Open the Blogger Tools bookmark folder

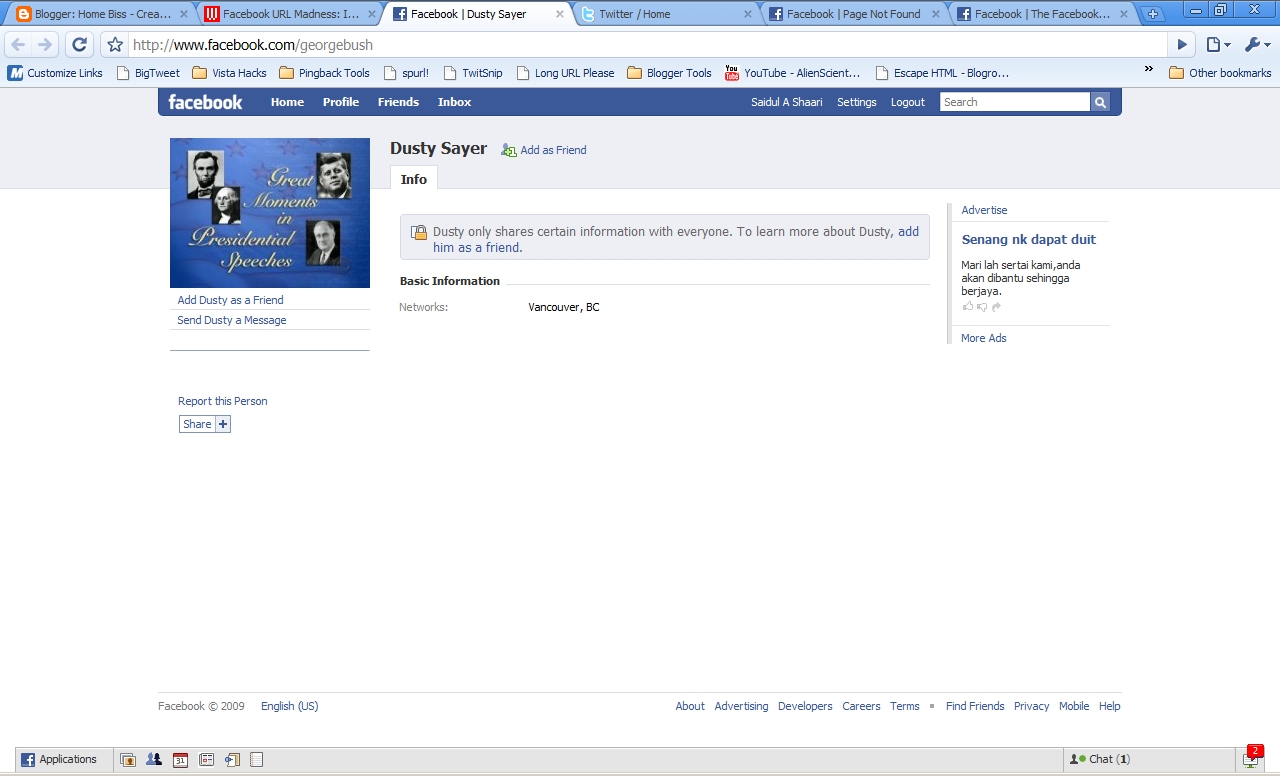tap(669, 73)
